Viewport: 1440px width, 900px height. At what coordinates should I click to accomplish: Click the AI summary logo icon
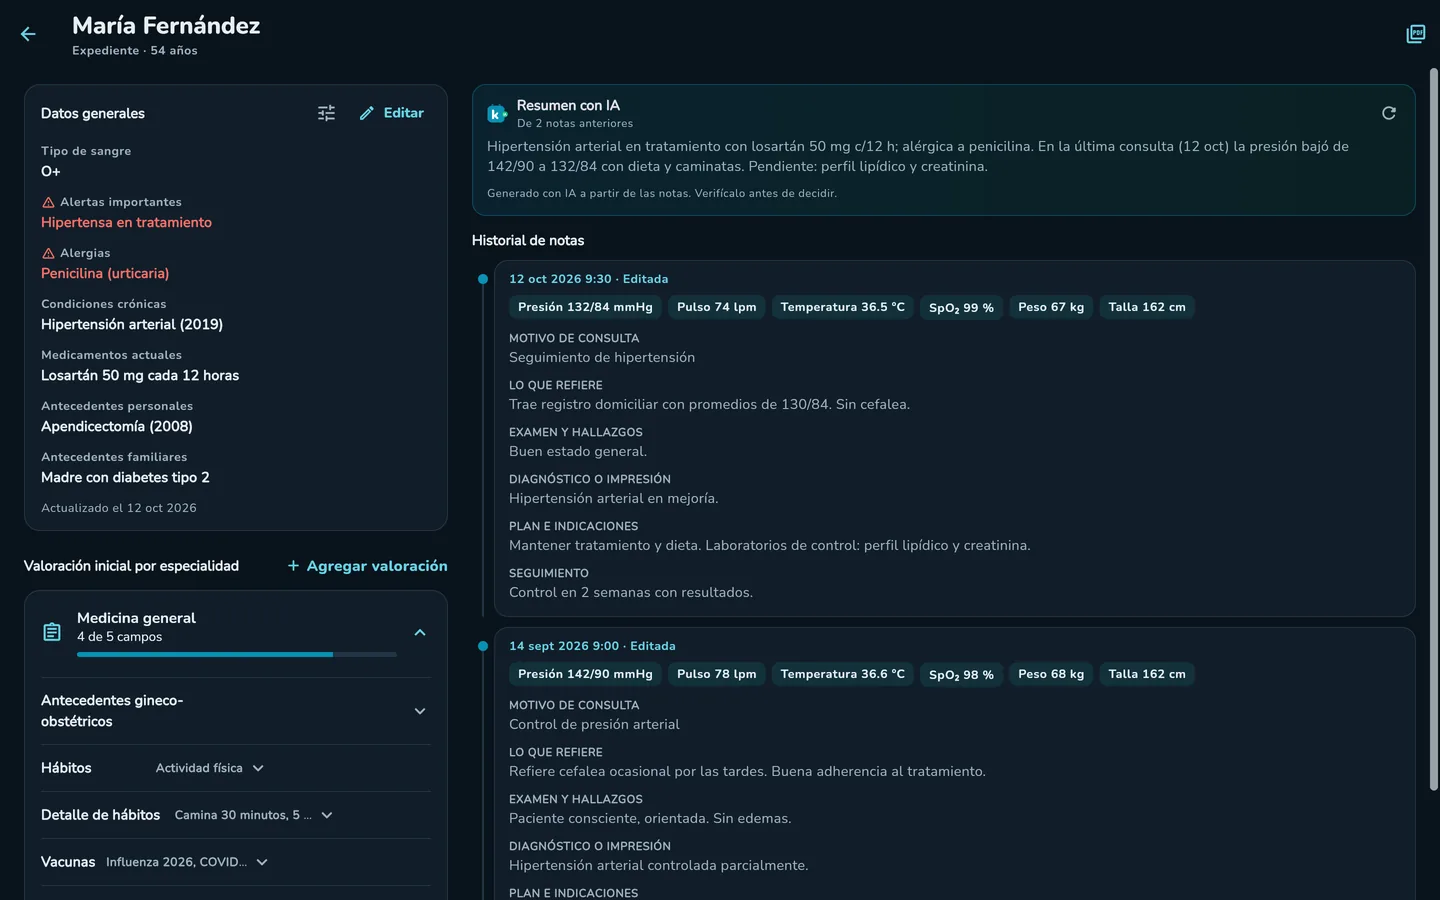(x=497, y=114)
